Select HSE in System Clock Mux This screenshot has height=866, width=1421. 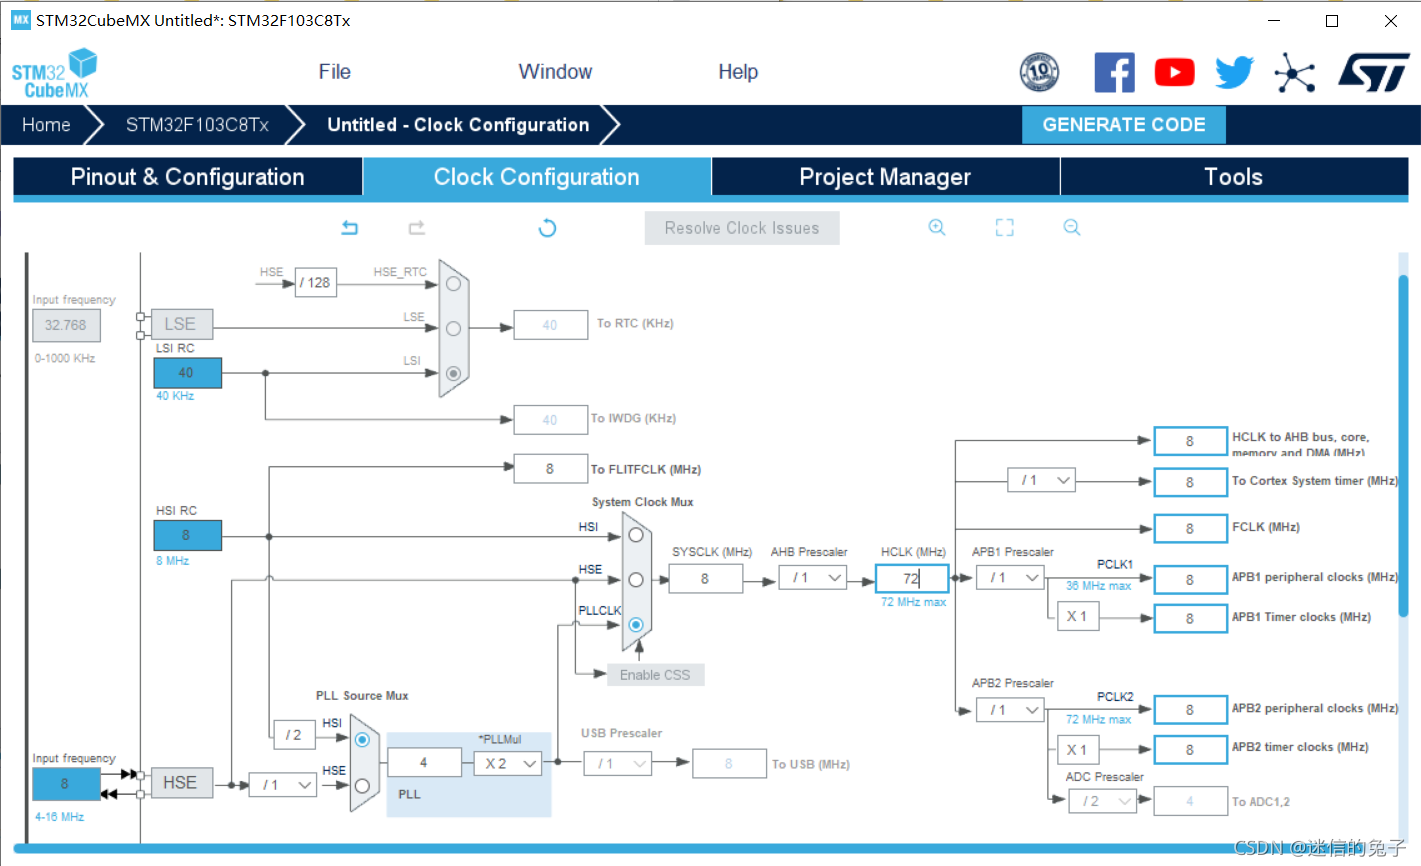636,579
